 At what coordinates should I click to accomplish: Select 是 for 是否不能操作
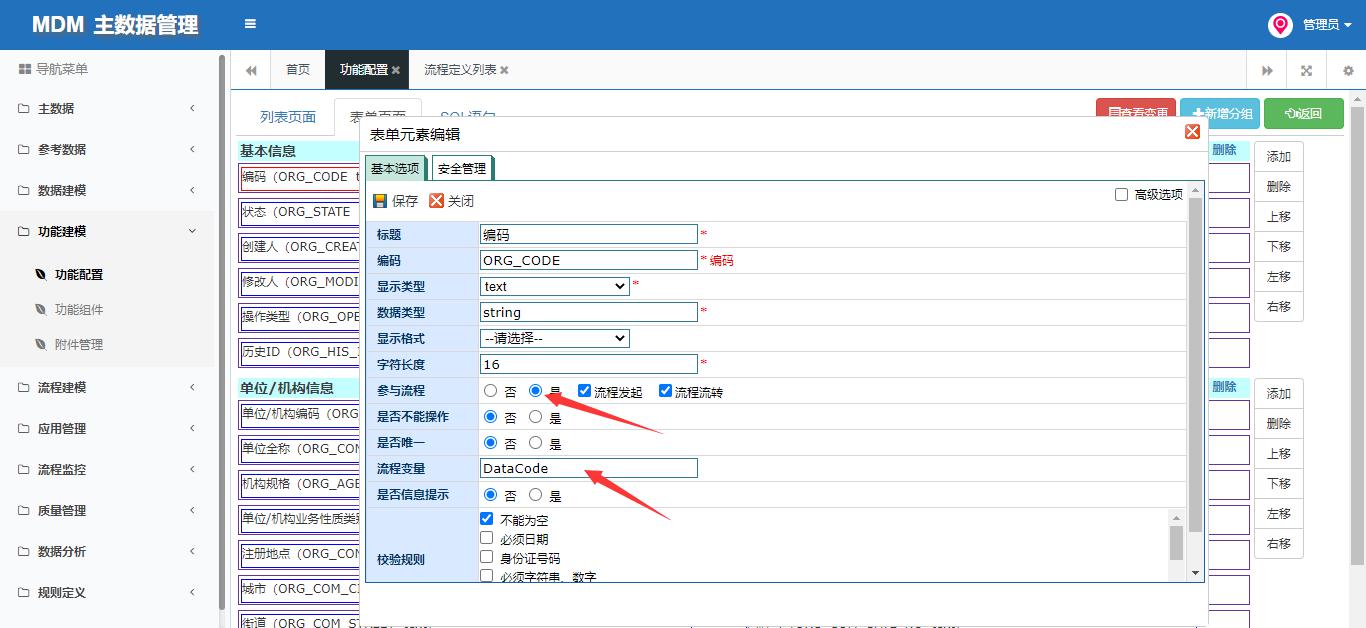tap(535, 417)
